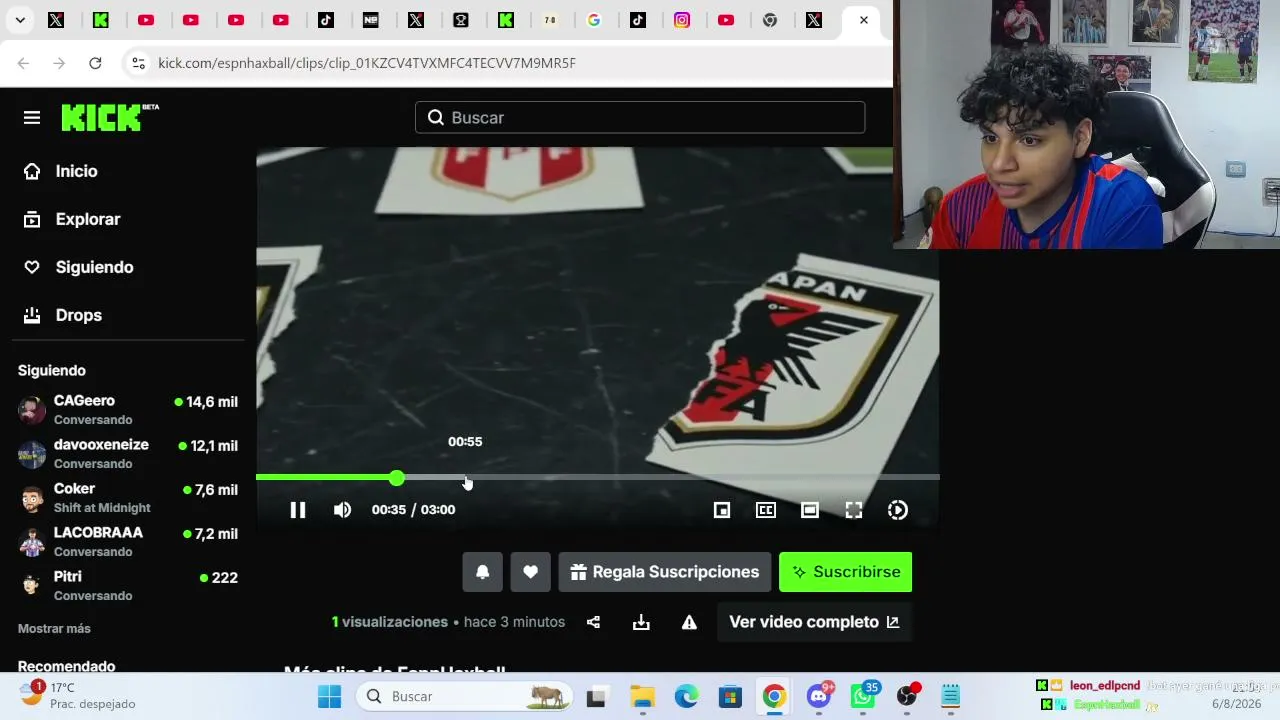Screen dimensions: 1280x720
Task: Switch to the Google tab
Action: (594, 20)
